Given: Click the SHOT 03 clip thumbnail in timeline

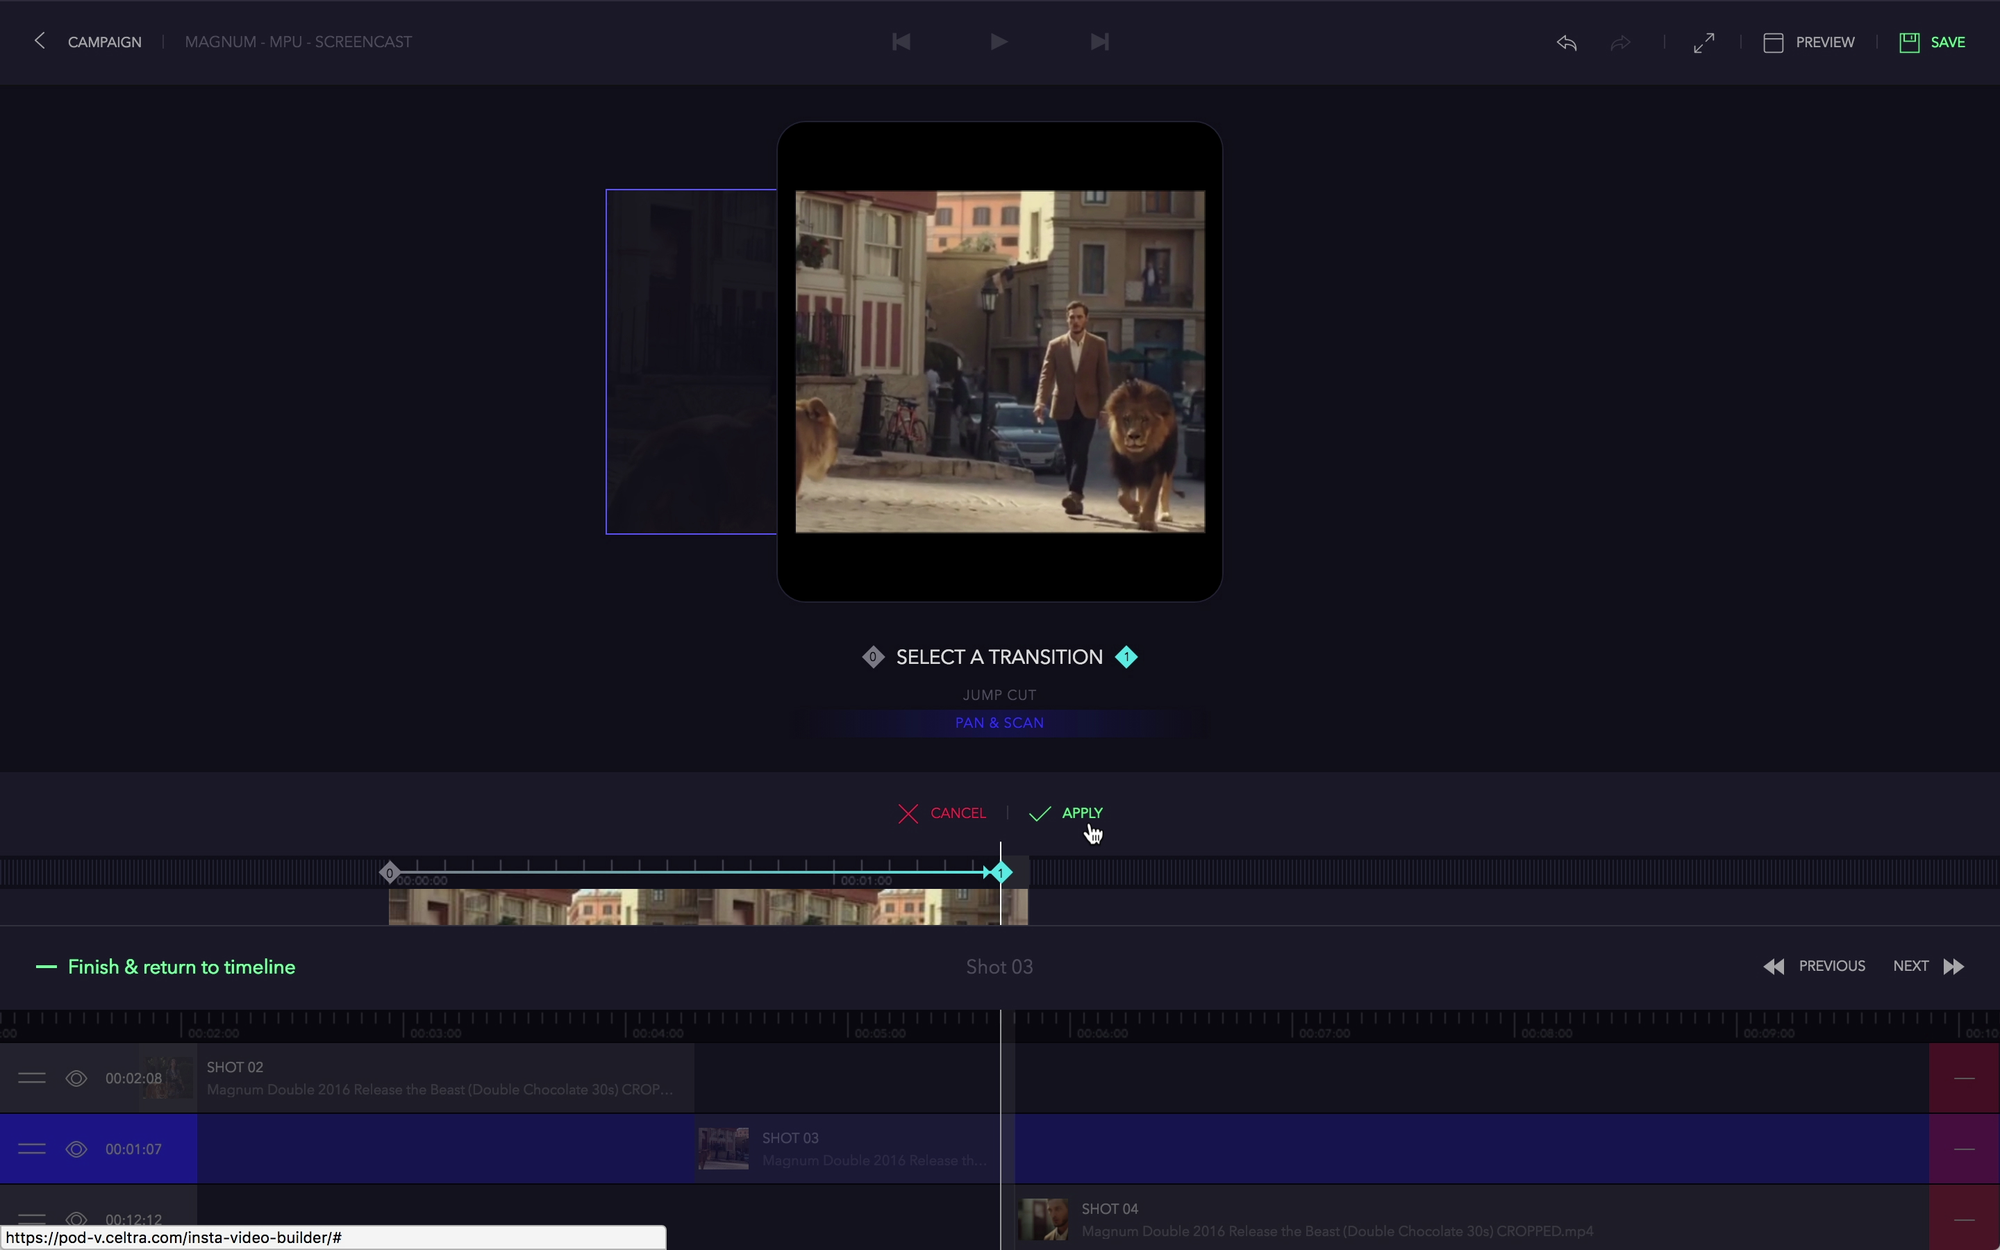Looking at the screenshot, I should click(x=723, y=1149).
